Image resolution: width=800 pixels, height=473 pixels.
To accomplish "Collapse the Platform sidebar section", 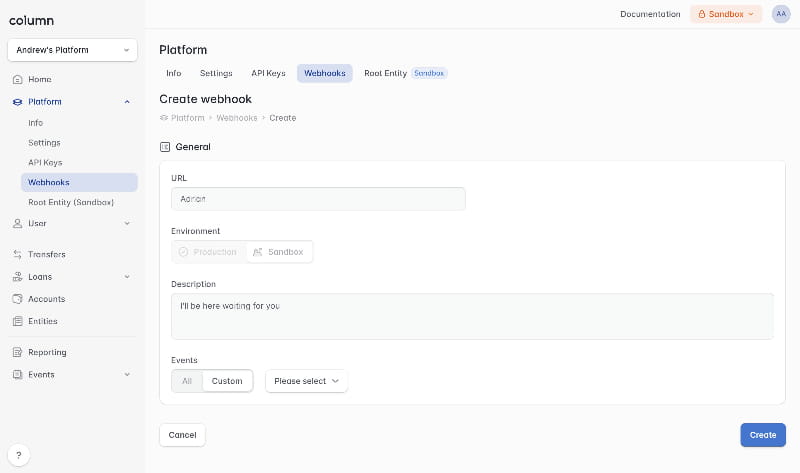I will pyautogui.click(x=127, y=102).
